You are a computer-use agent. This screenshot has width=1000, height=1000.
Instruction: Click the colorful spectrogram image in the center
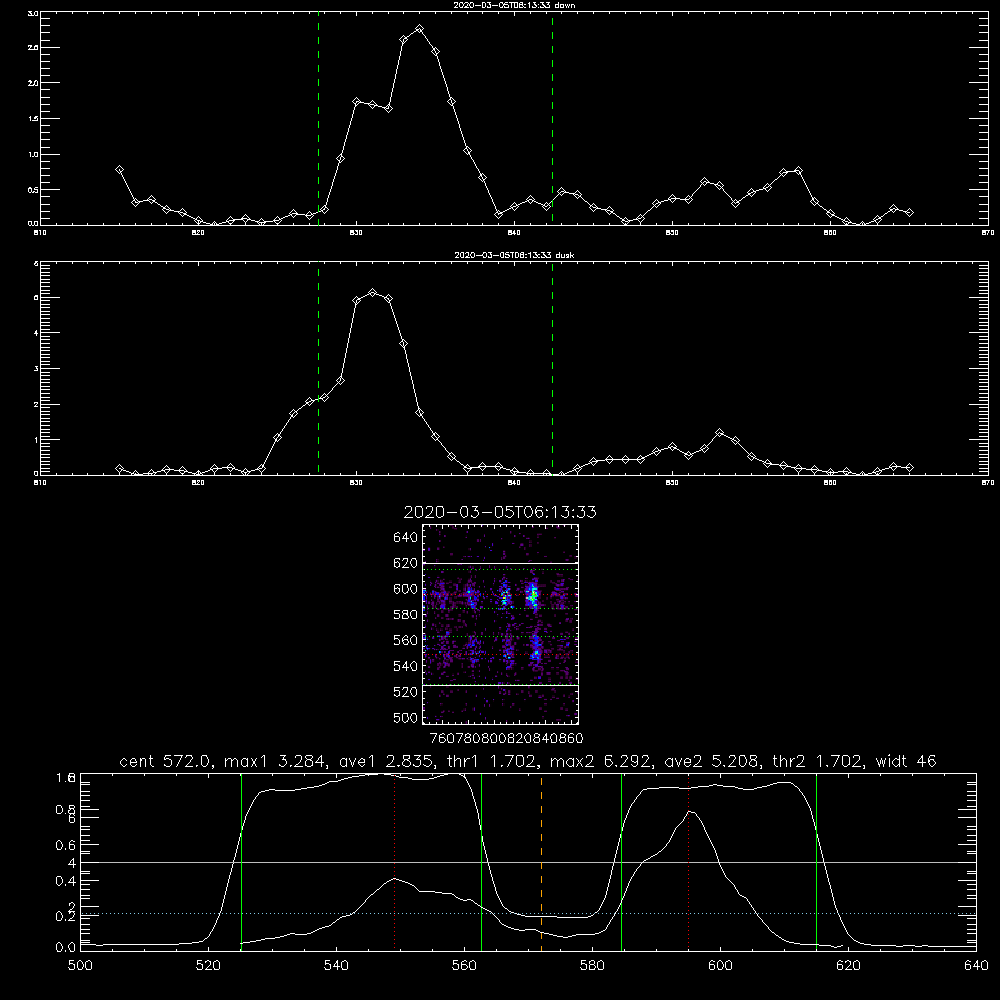pyautogui.click(x=500, y=624)
